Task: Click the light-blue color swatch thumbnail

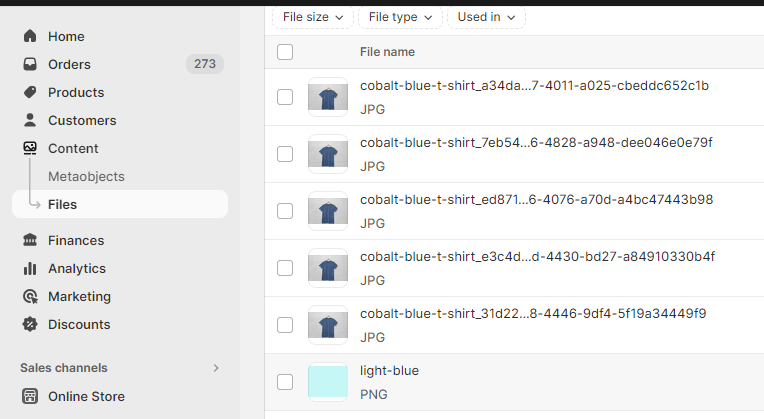Action: [328, 382]
